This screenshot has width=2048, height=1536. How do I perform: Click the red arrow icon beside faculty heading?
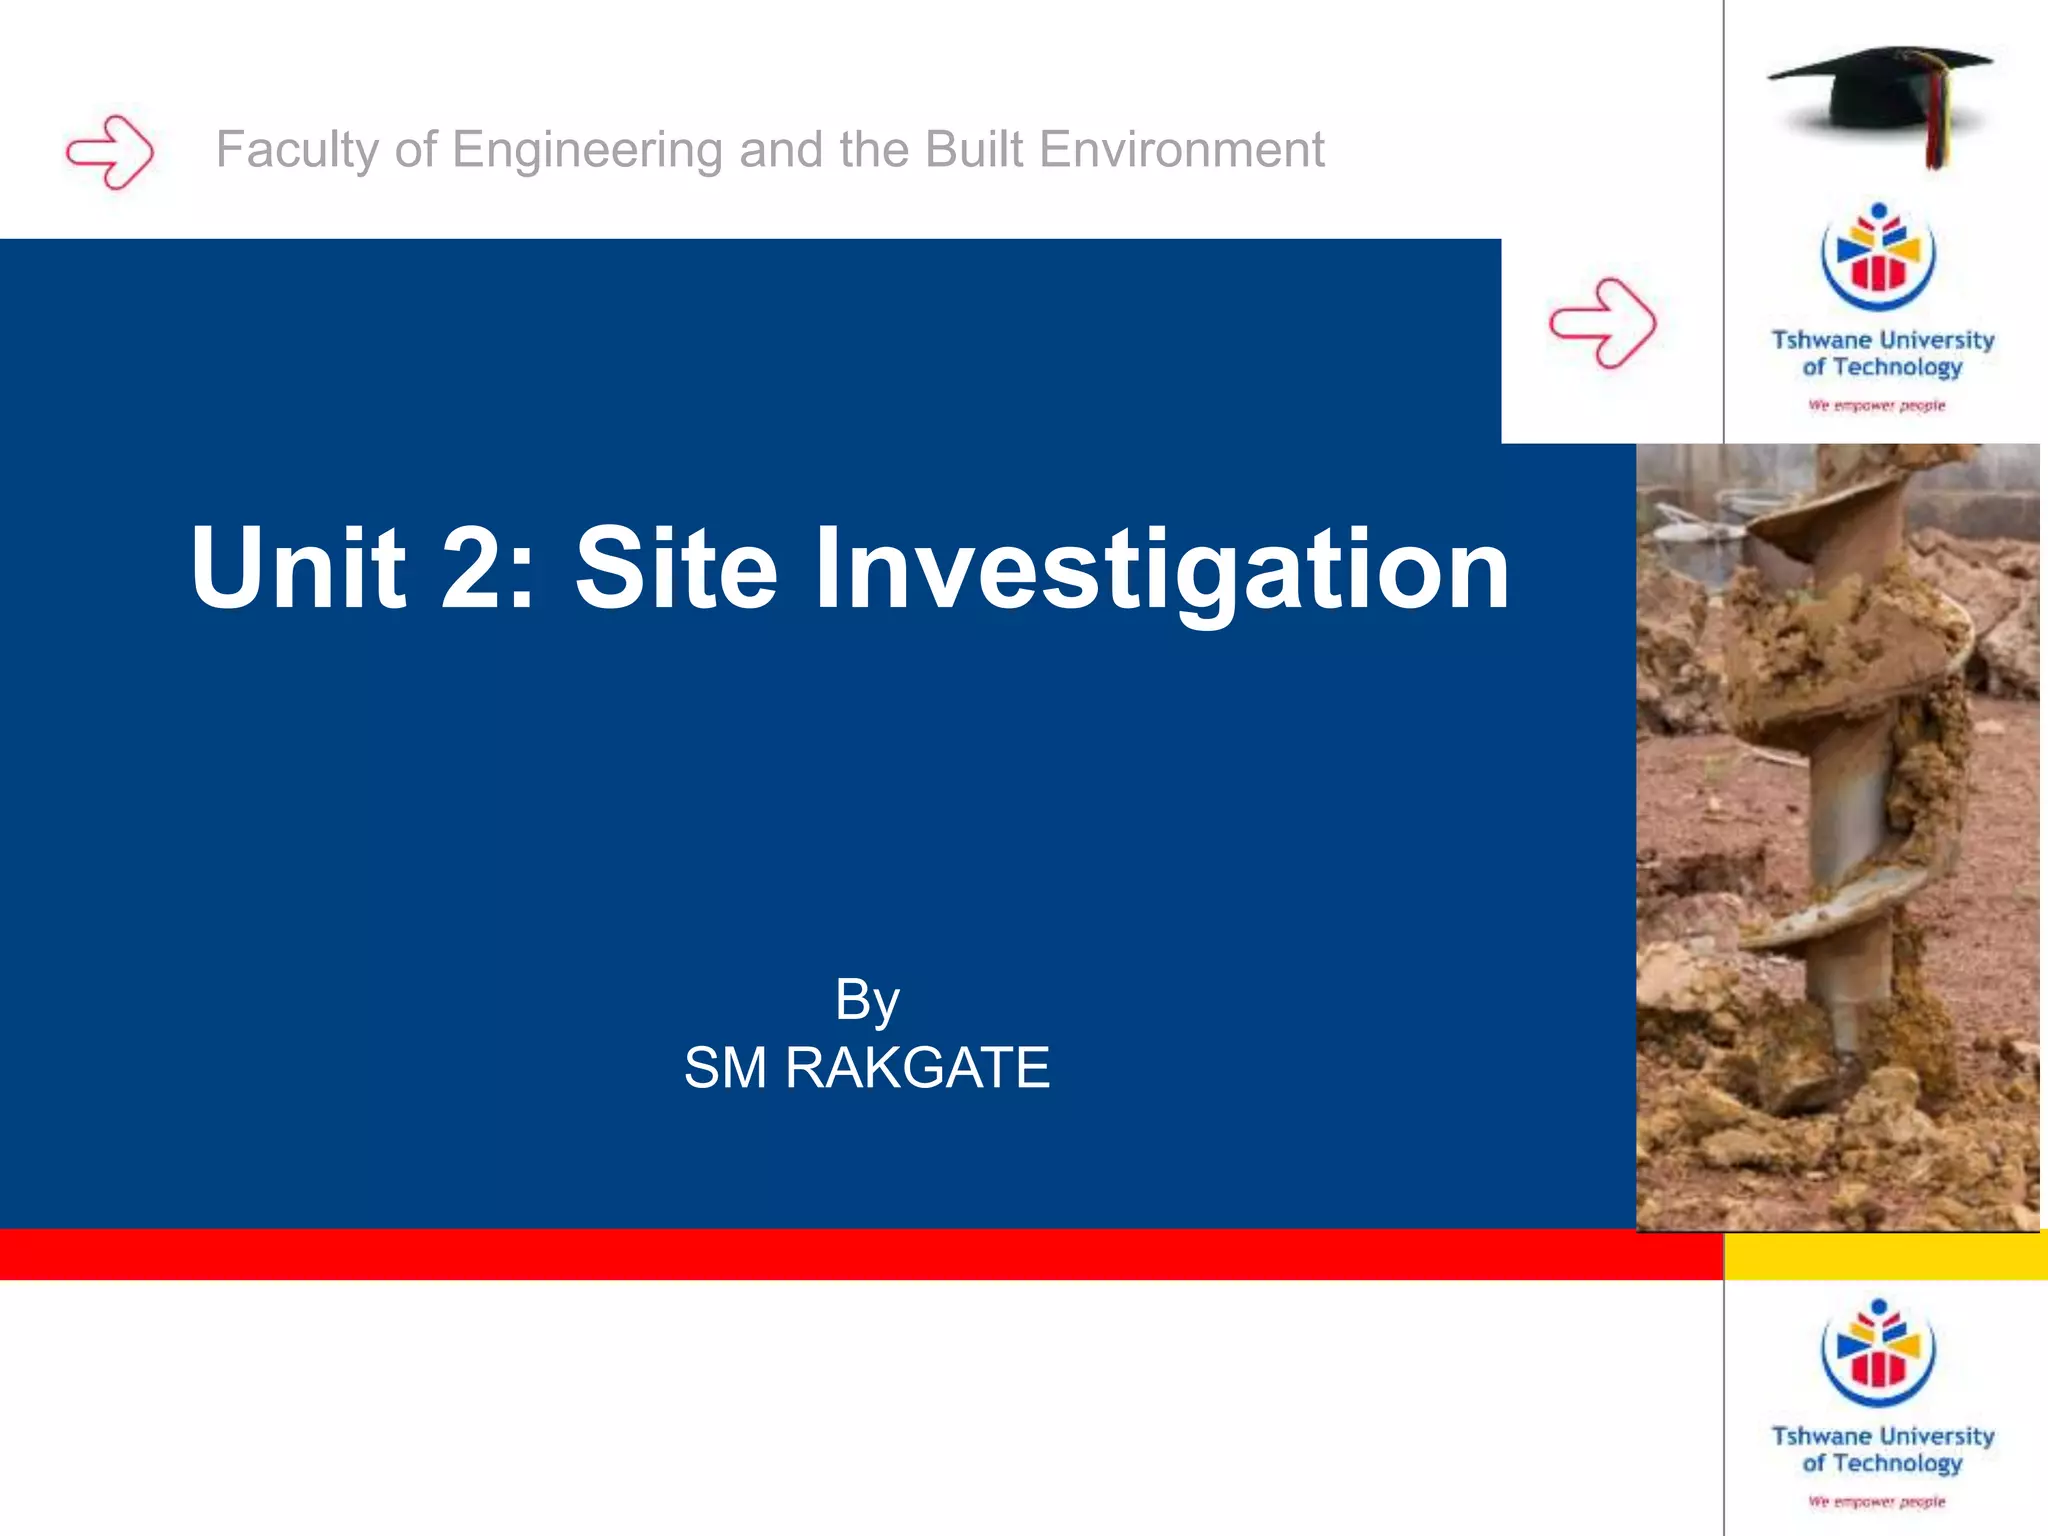click(x=110, y=152)
